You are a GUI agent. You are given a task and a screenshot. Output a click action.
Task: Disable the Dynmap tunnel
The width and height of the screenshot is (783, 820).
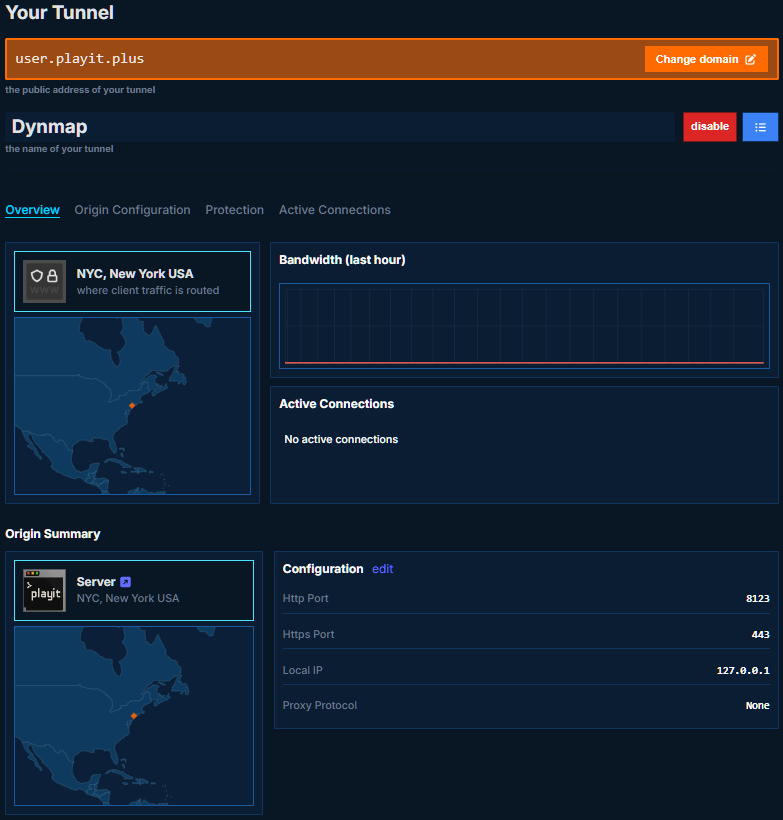pos(709,127)
